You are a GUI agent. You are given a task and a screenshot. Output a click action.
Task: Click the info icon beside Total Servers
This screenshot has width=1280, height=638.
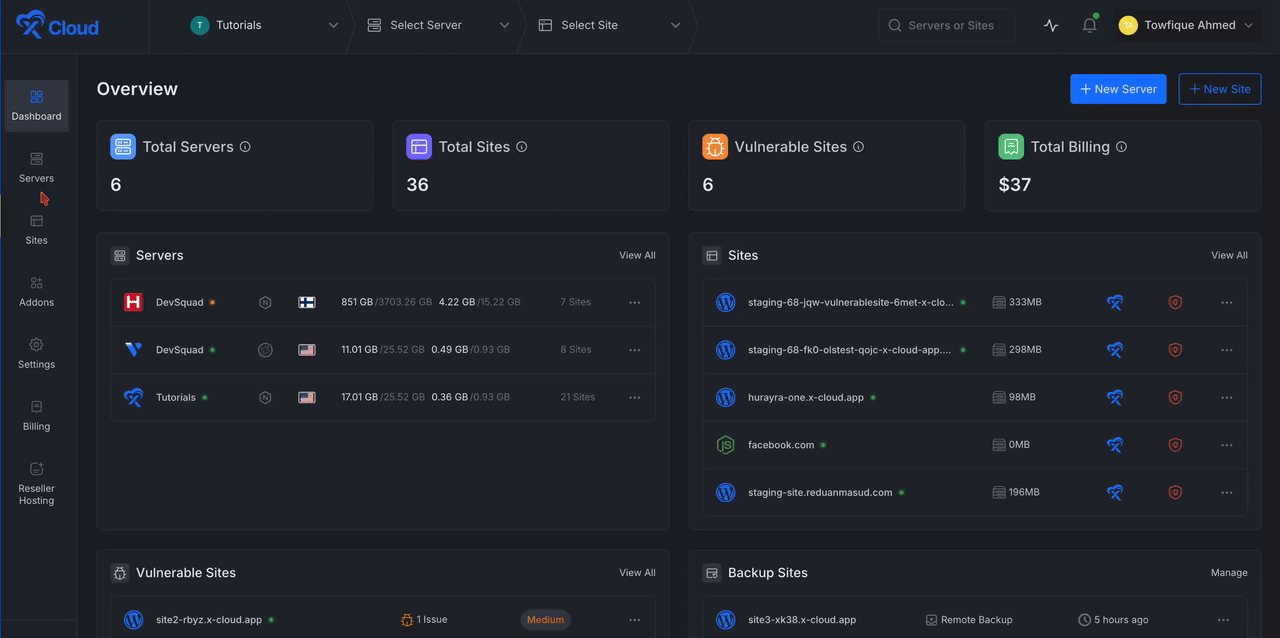pyautogui.click(x=245, y=147)
